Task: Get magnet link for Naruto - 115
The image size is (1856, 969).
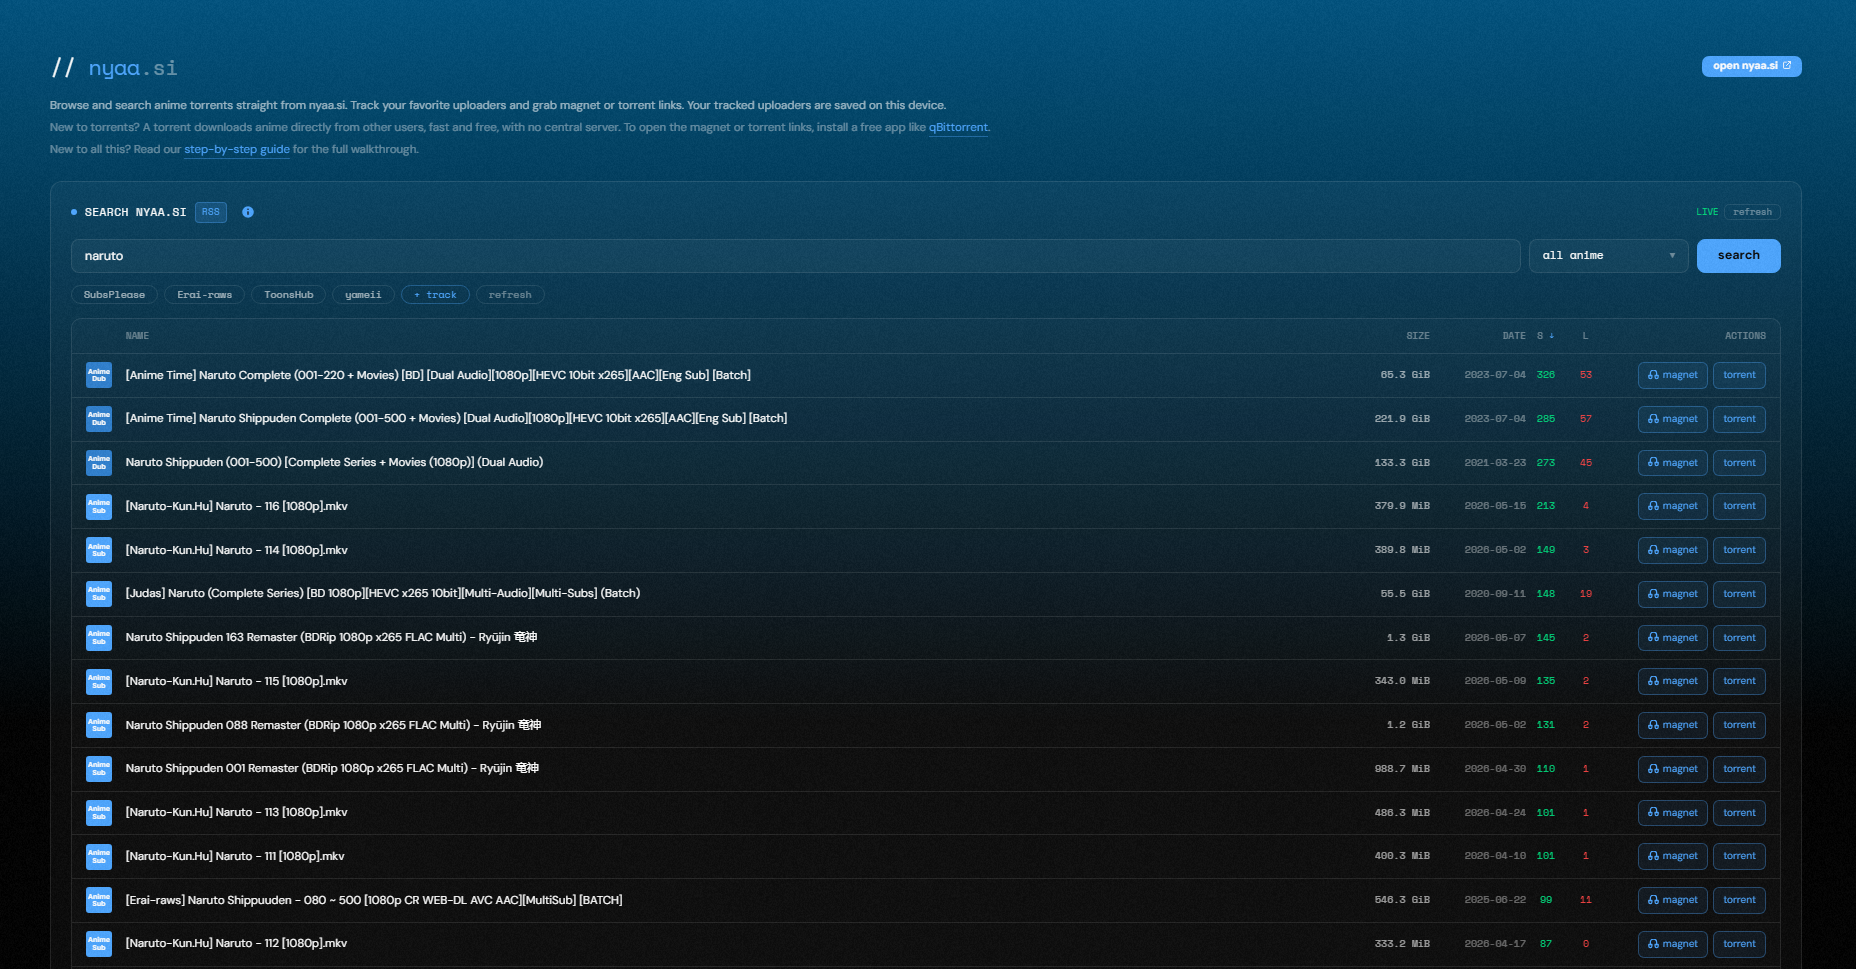Action: coord(1672,681)
